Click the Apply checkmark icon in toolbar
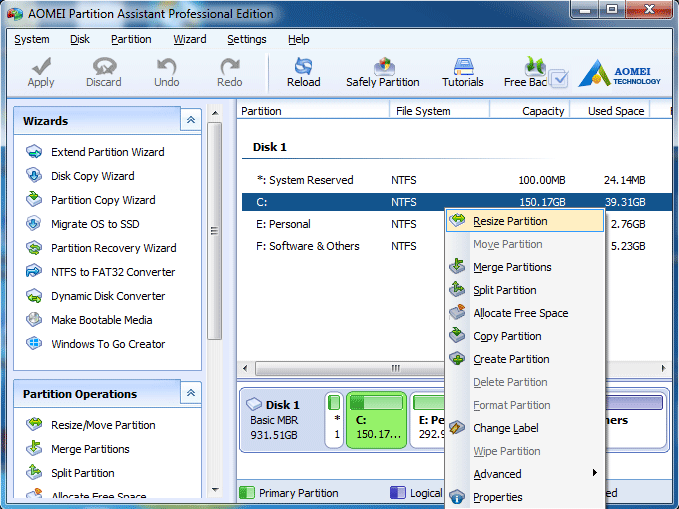 pos(41,66)
